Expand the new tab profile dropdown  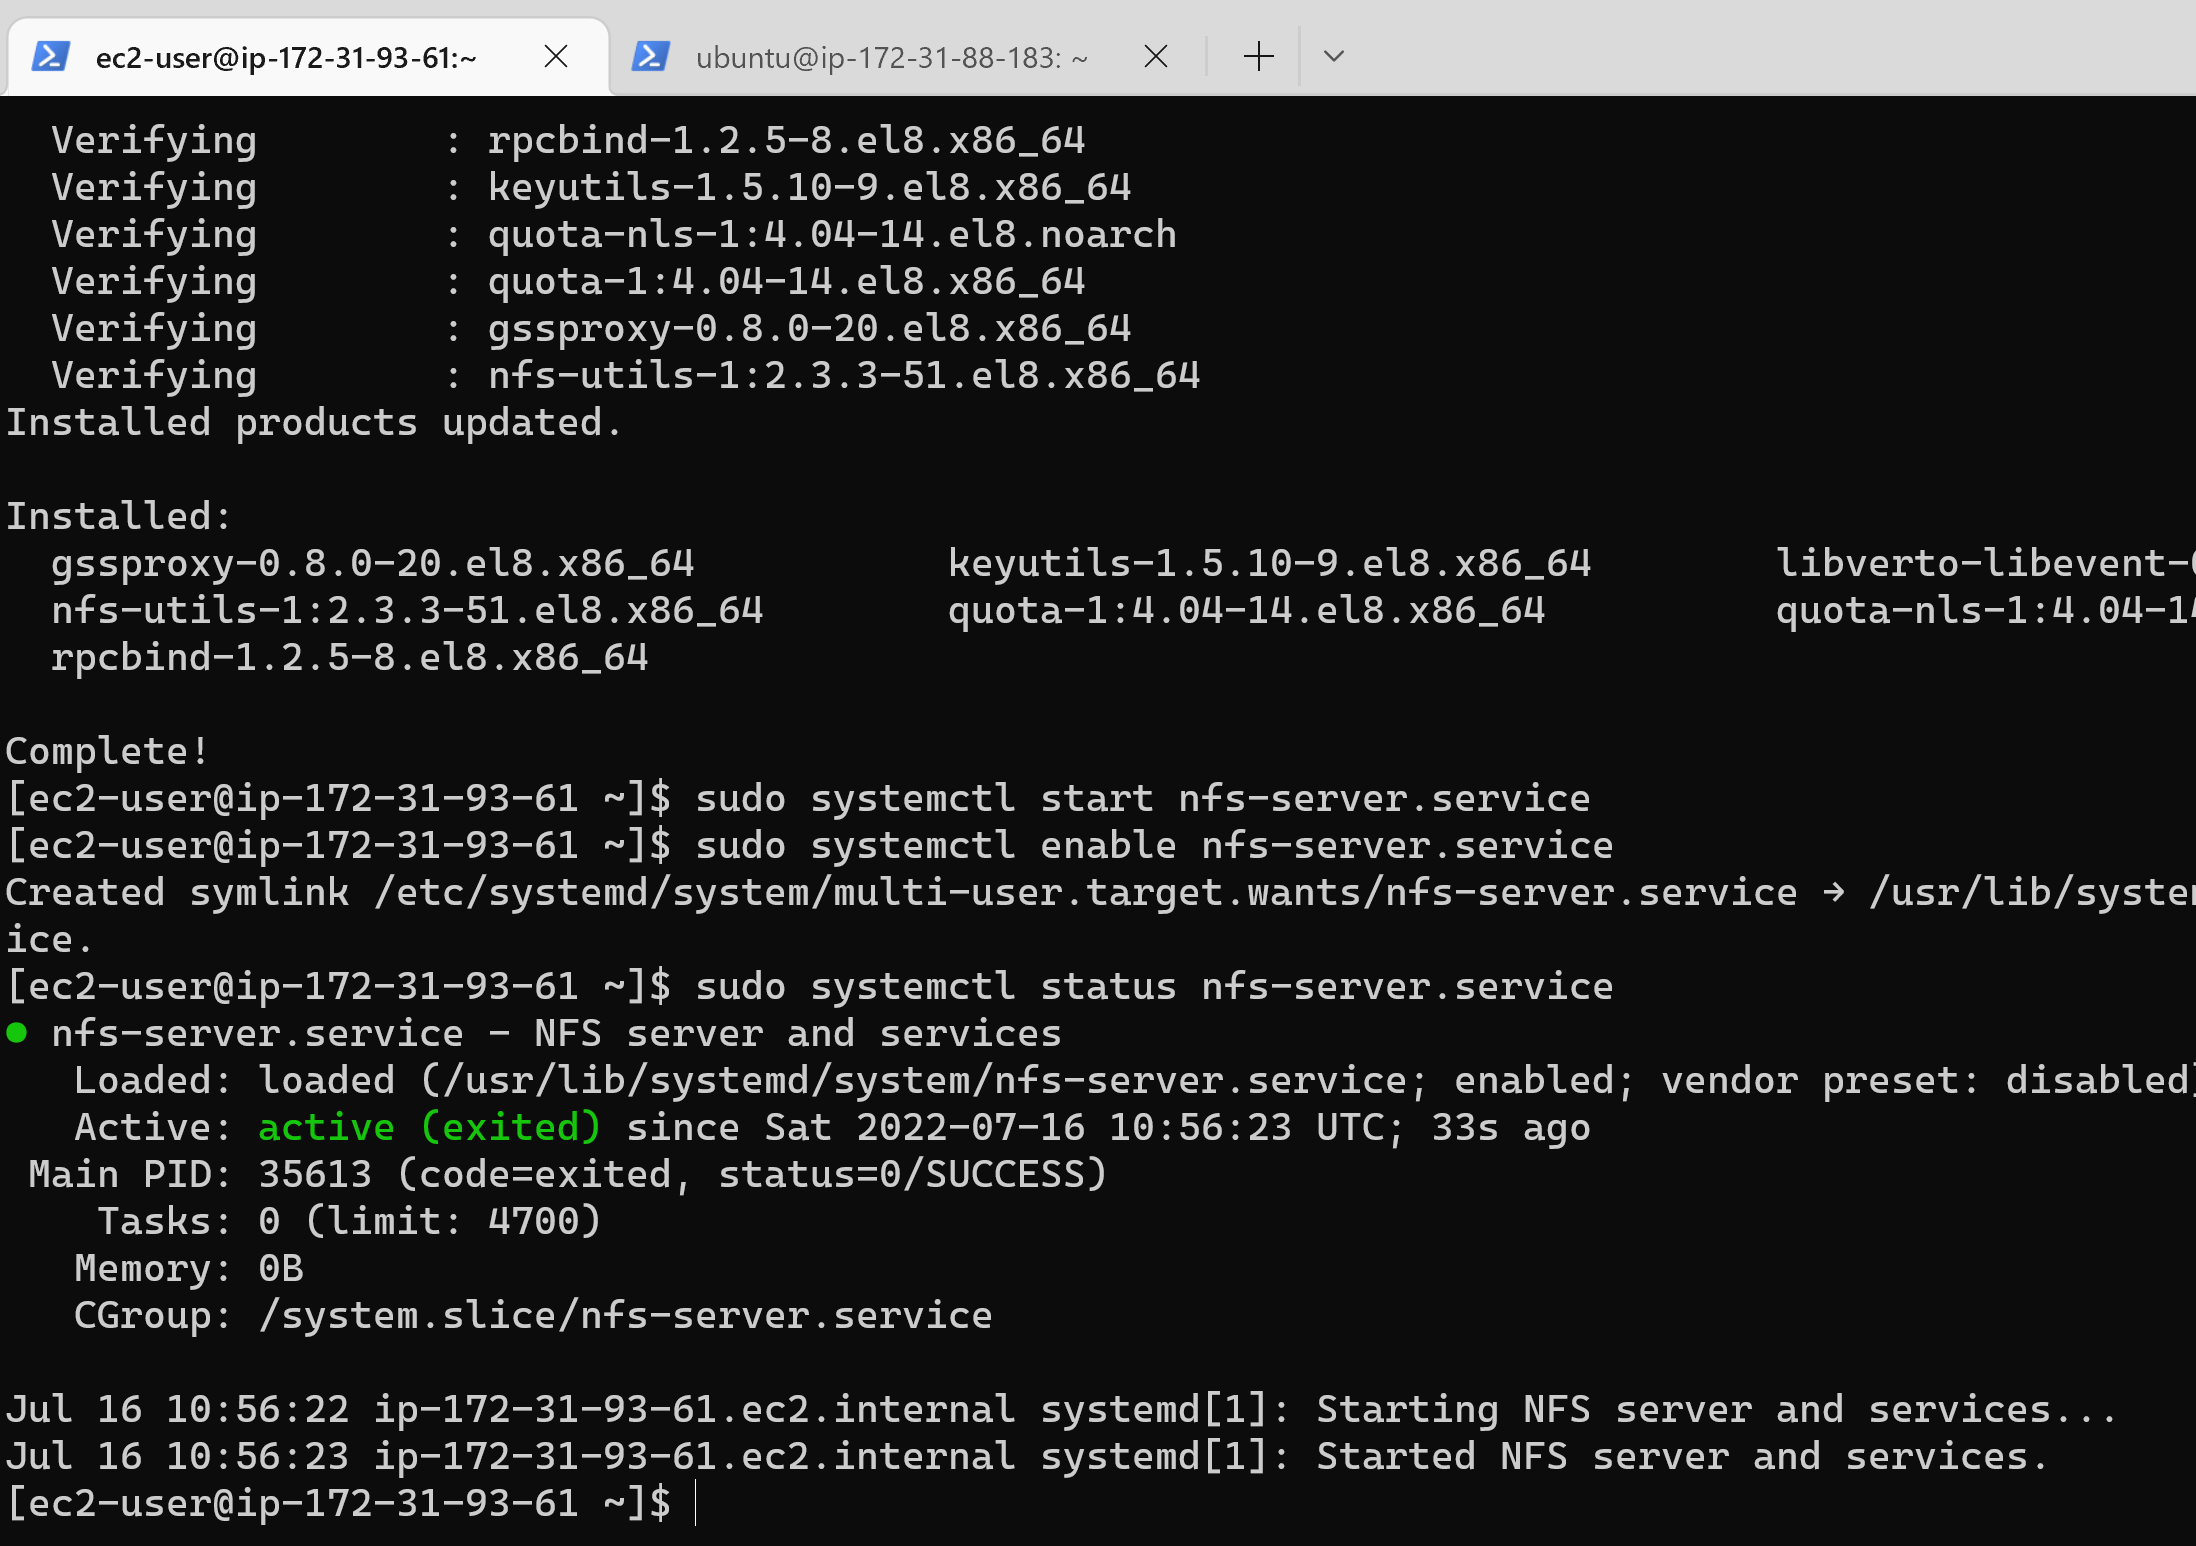[x=1333, y=57]
